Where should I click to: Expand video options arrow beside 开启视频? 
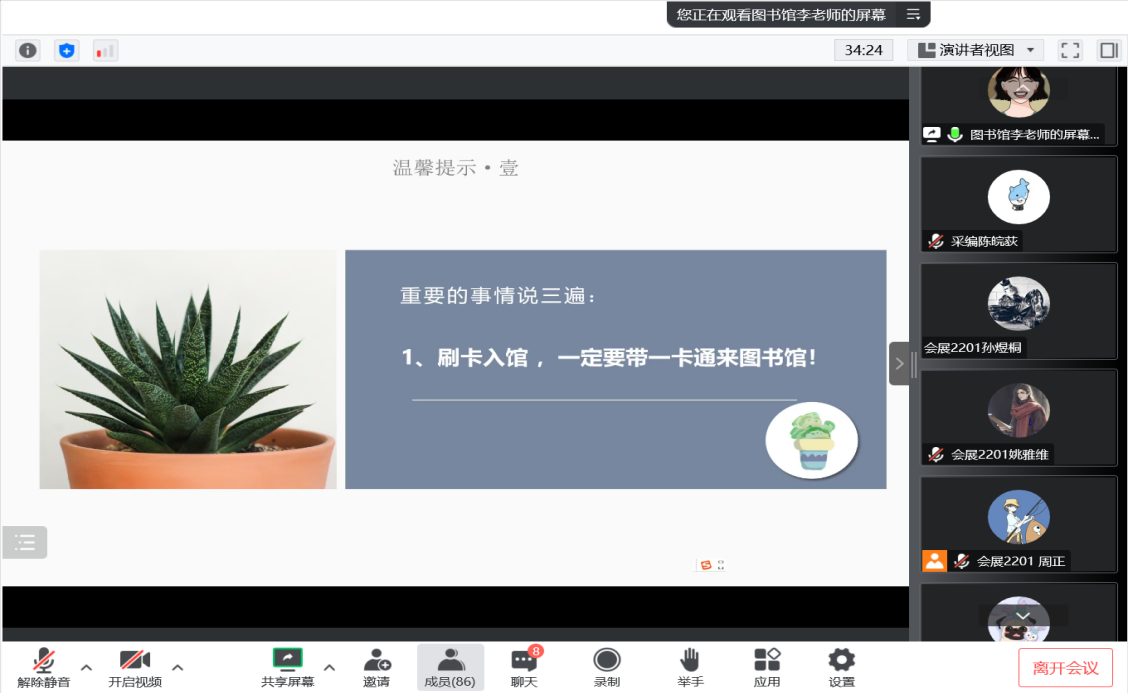click(x=178, y=667)
